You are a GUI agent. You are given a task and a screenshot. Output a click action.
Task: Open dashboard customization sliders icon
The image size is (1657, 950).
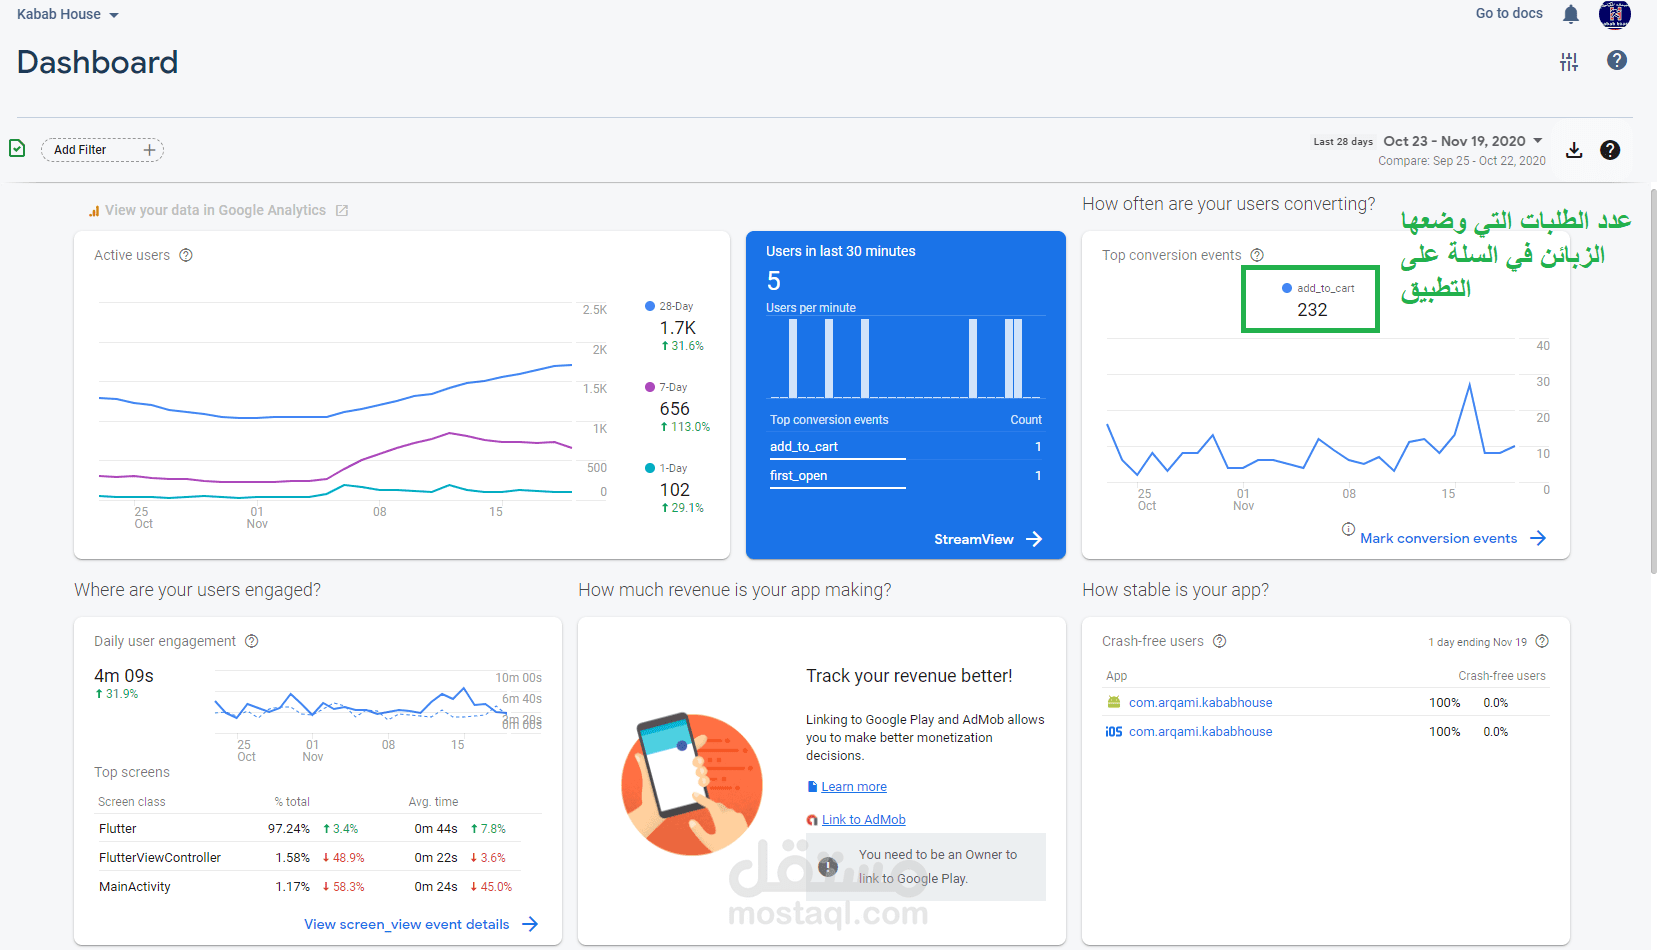1569,62
